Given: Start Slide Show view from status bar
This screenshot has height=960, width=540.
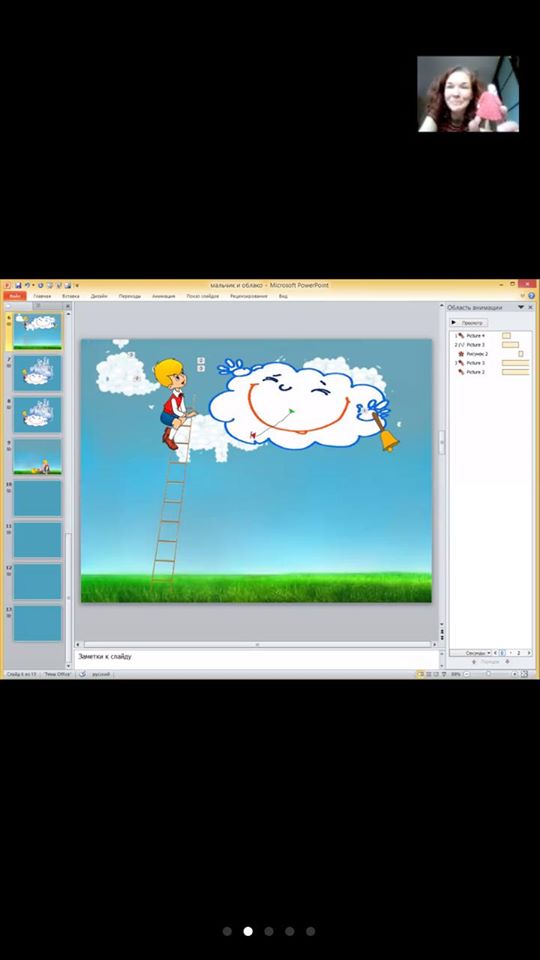Looking at the screenshot, I should pyautogui.click(x=444, y=674).
